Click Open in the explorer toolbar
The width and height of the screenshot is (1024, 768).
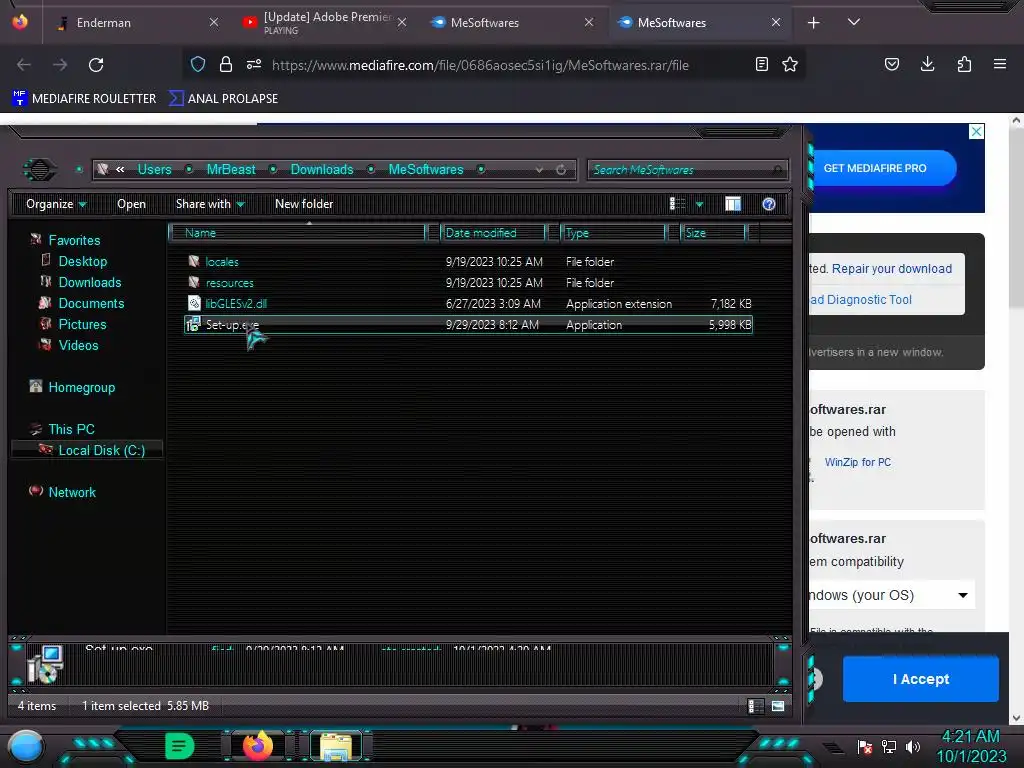pos(131,204)
